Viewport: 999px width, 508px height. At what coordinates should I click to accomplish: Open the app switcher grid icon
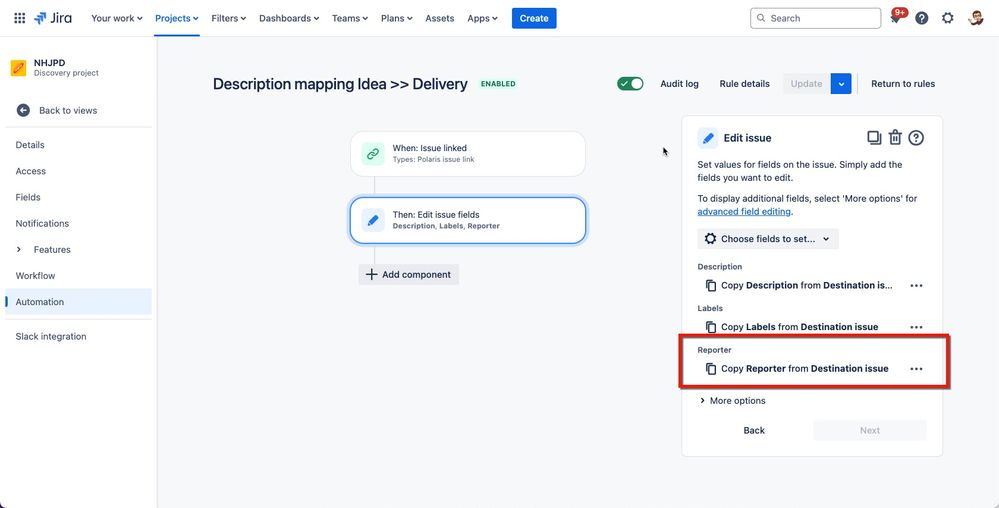coord(20,18)
